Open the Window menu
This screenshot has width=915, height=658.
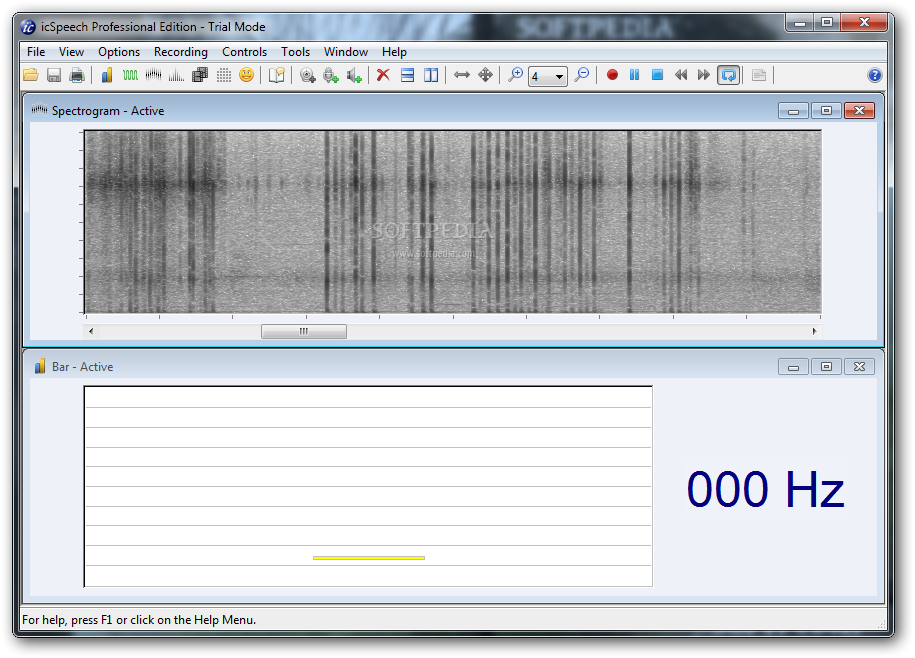pyautogui.click(x=346, y=52)
